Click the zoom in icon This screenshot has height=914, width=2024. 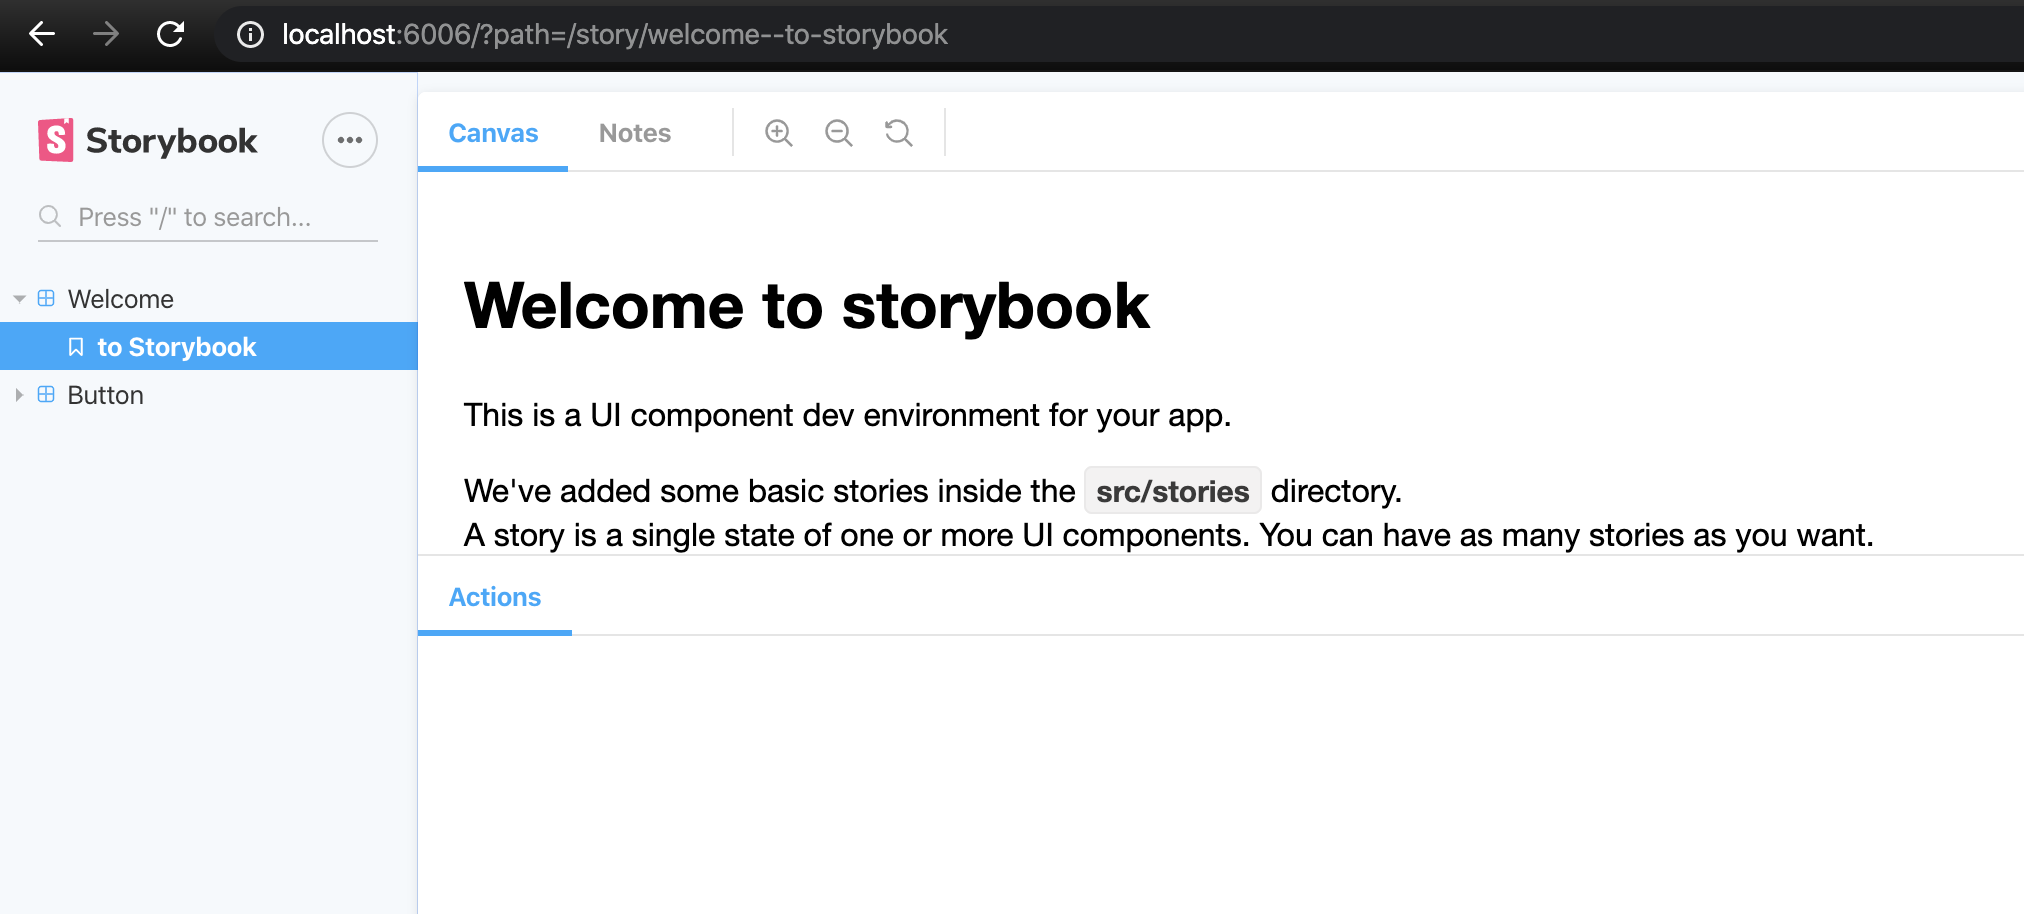778,132
